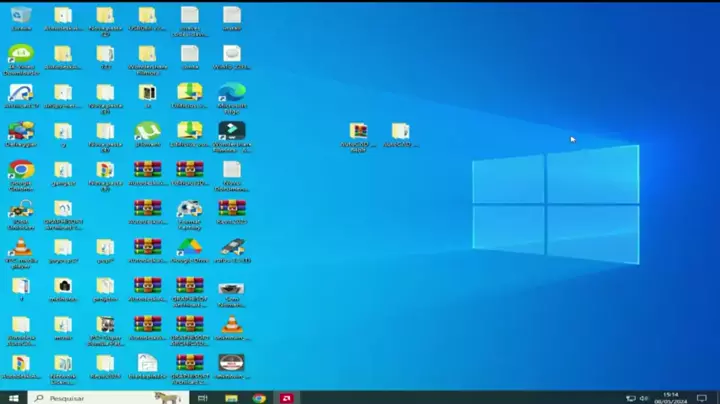Open the uTorrent desktop shortcut

click(147, 131)
